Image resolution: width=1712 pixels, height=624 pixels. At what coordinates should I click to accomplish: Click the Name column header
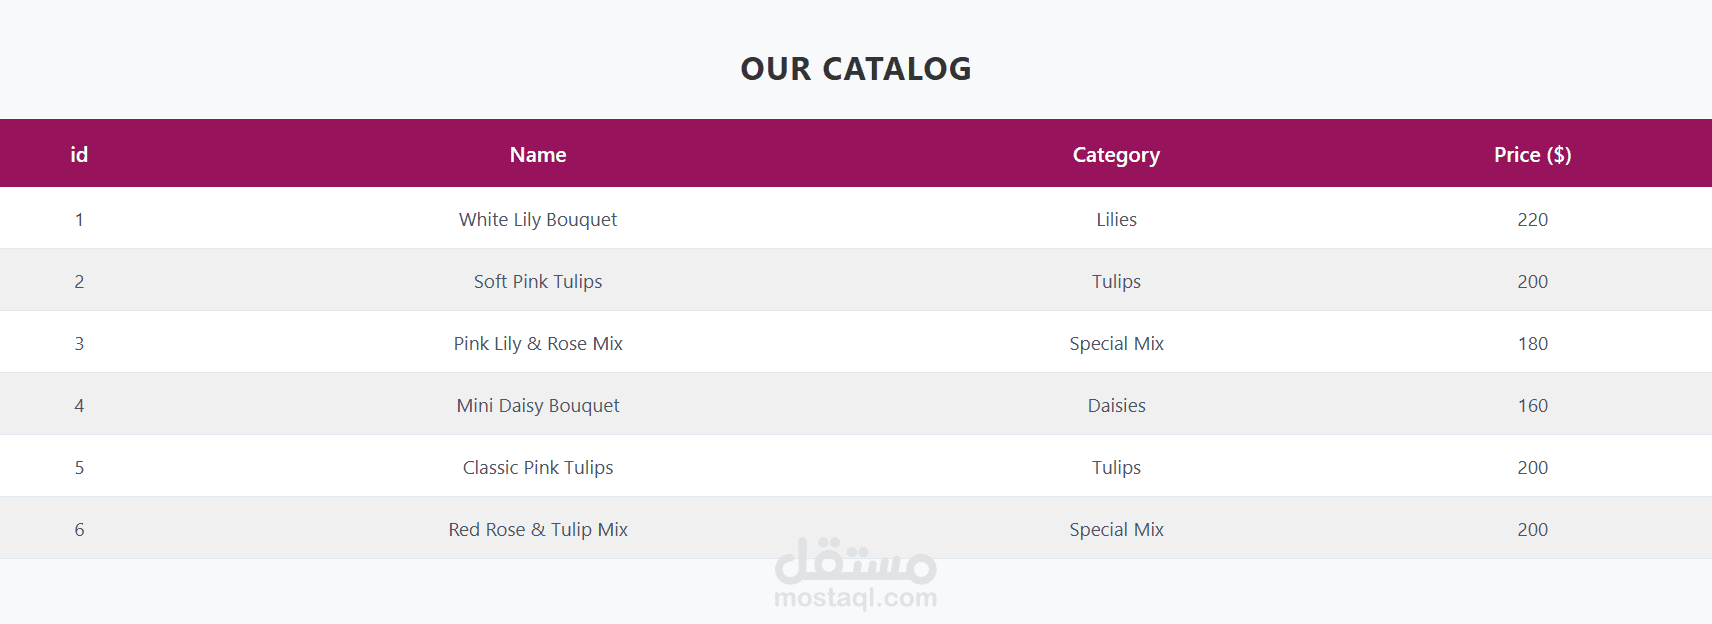point(538,155)
